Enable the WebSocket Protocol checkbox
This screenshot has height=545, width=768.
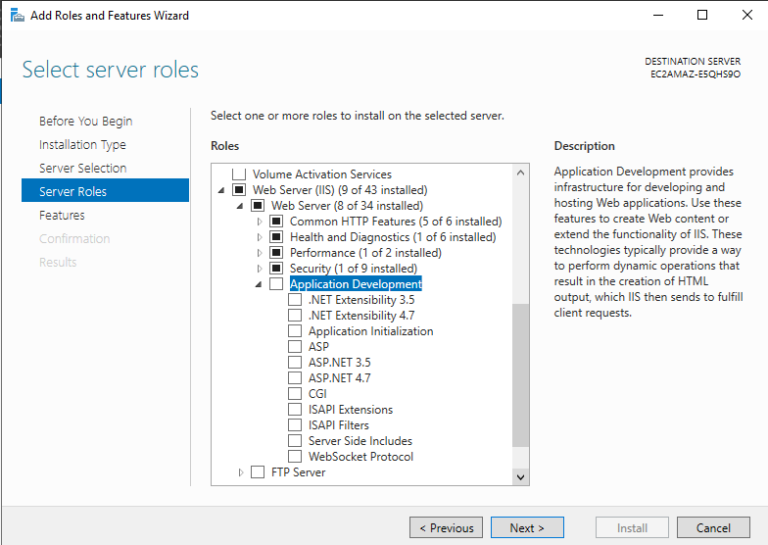click(295, 456)
